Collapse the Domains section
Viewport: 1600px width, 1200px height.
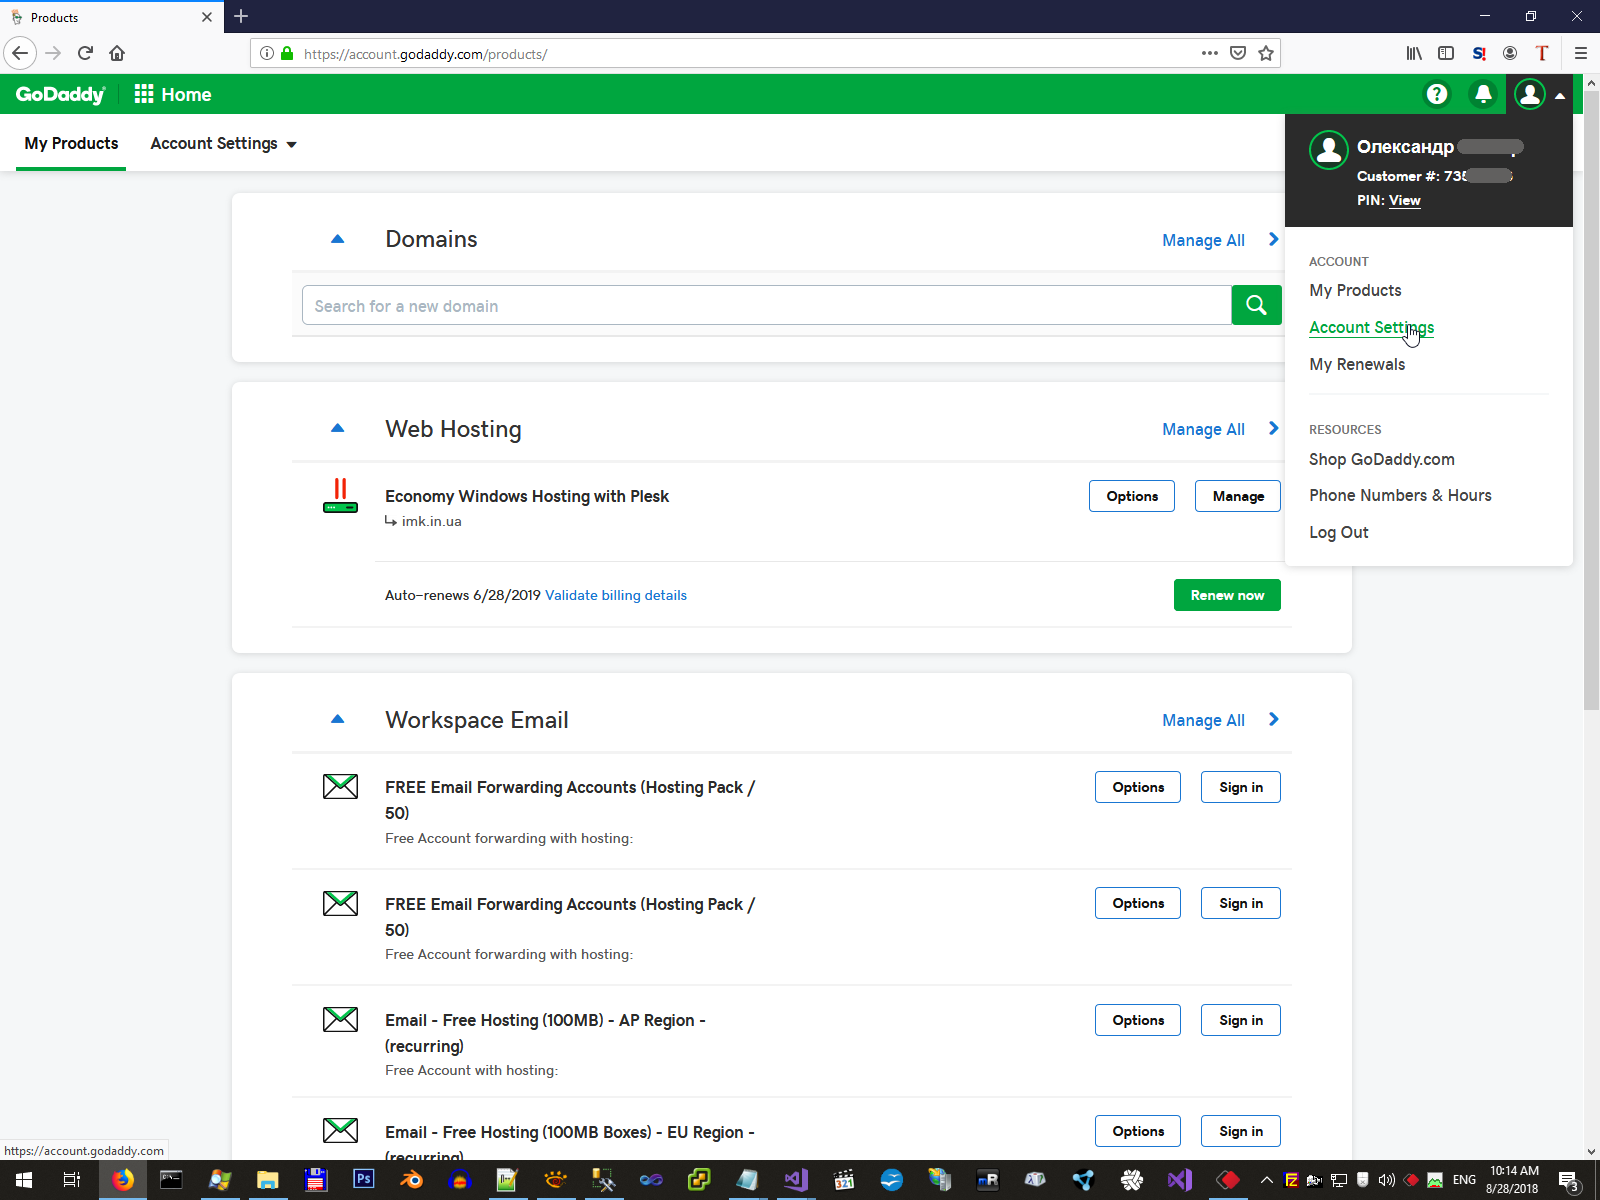[337, 239]
